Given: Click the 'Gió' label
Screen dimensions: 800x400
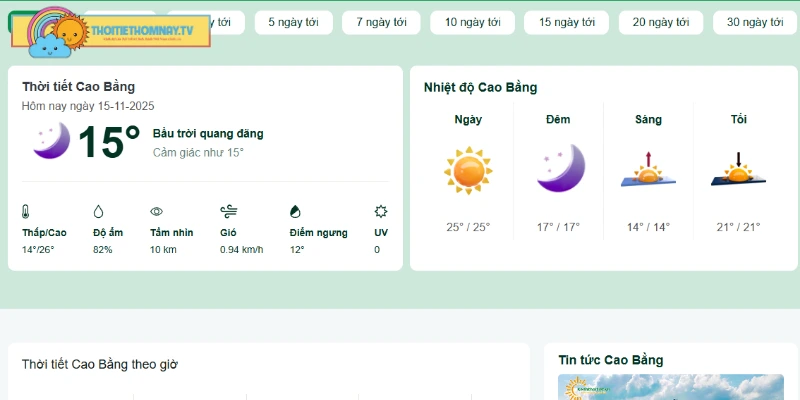Looking at the screenshot, I should (228, 233).
